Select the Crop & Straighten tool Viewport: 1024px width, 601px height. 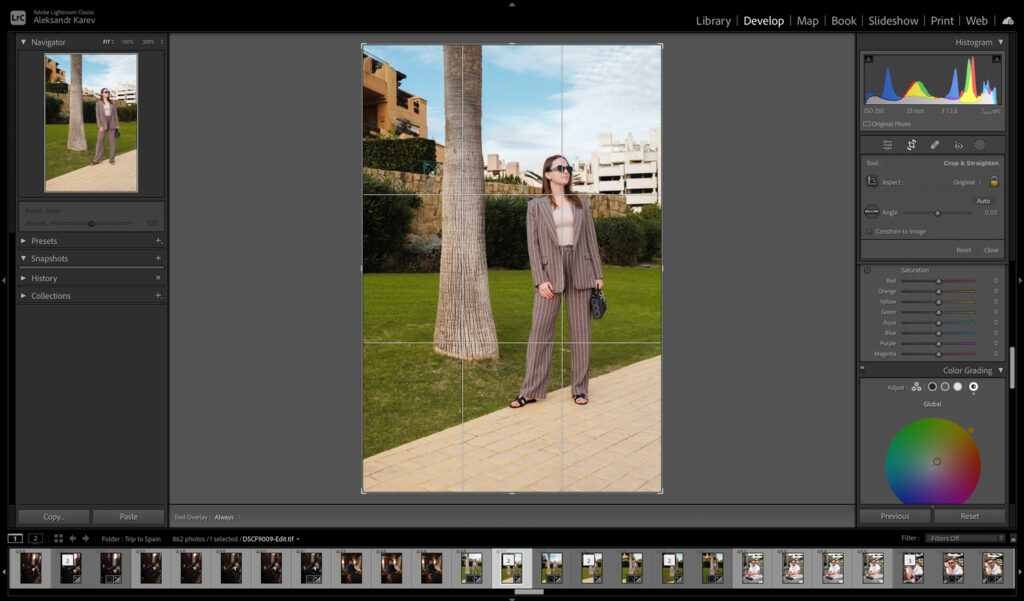[x=911, y=144]
